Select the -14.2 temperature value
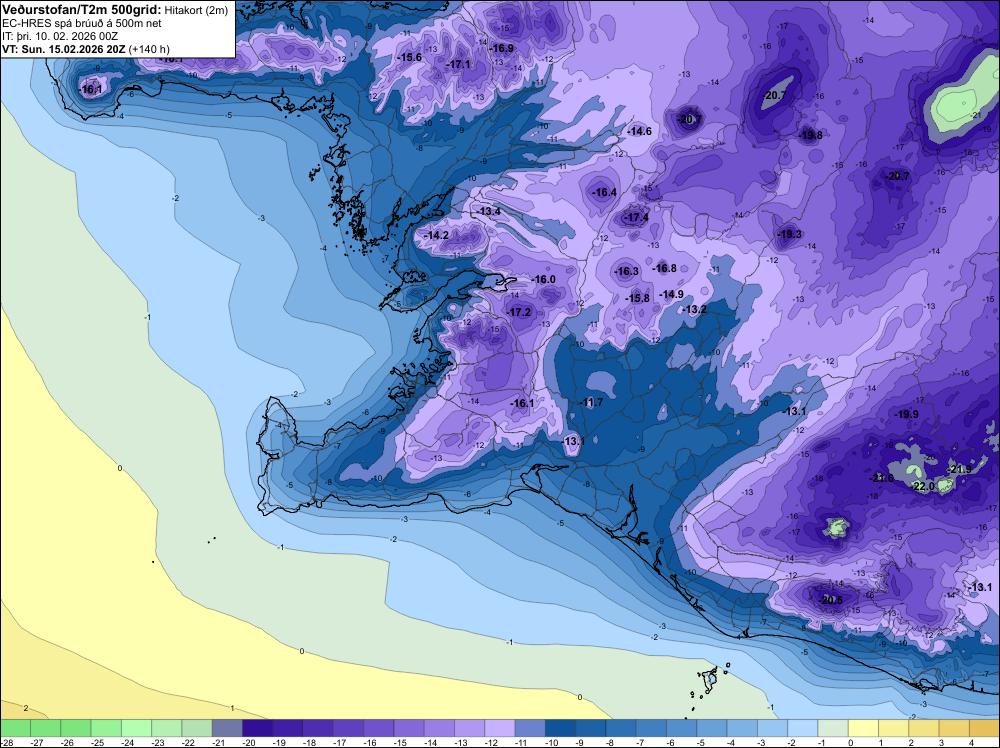The image size is (1000, 748). pyautogui.click(x=437, y=235)
